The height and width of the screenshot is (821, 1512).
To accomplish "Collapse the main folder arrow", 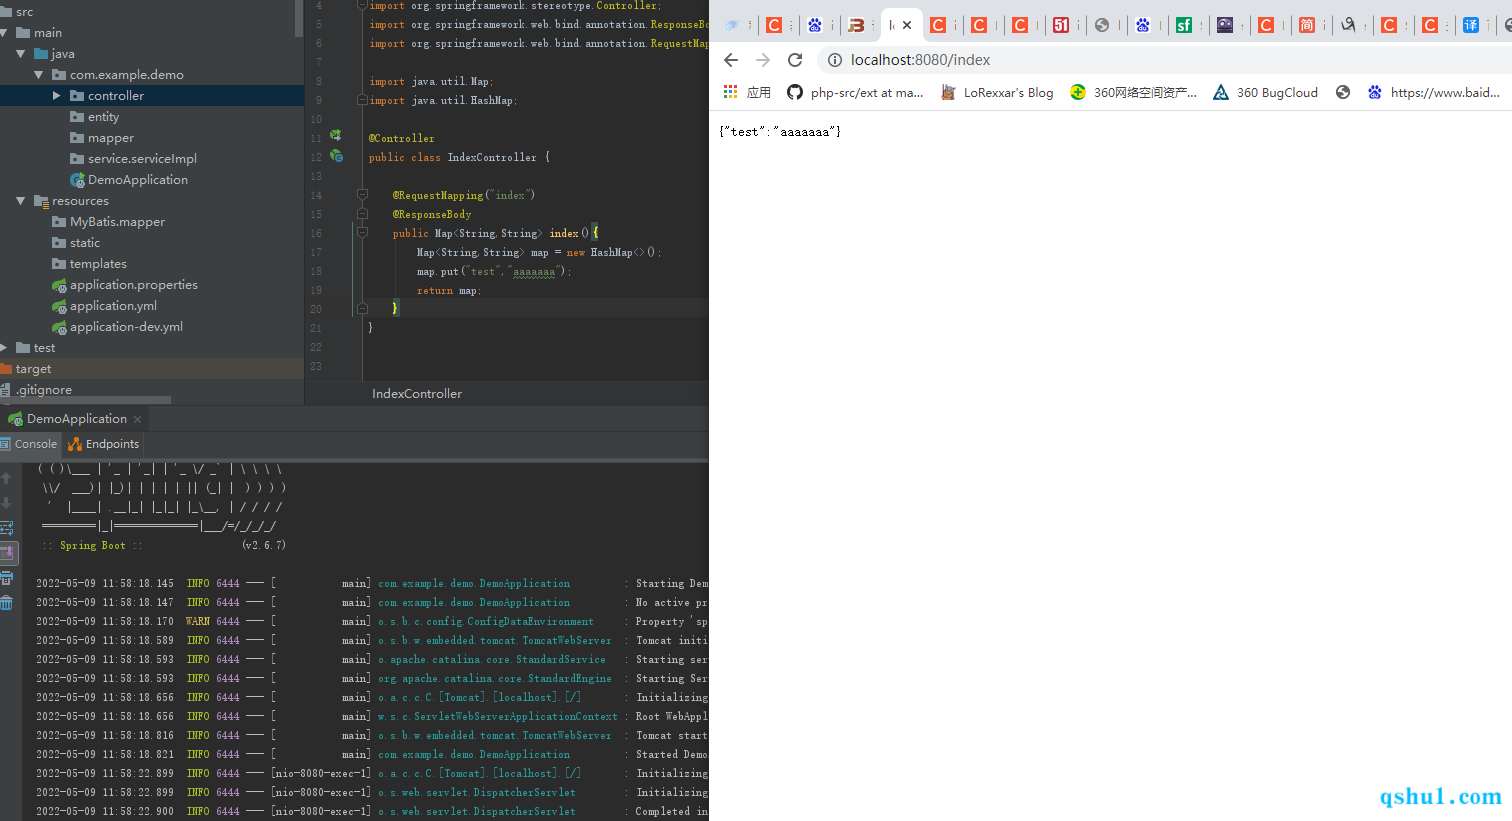I will click(x=5, y=33).
